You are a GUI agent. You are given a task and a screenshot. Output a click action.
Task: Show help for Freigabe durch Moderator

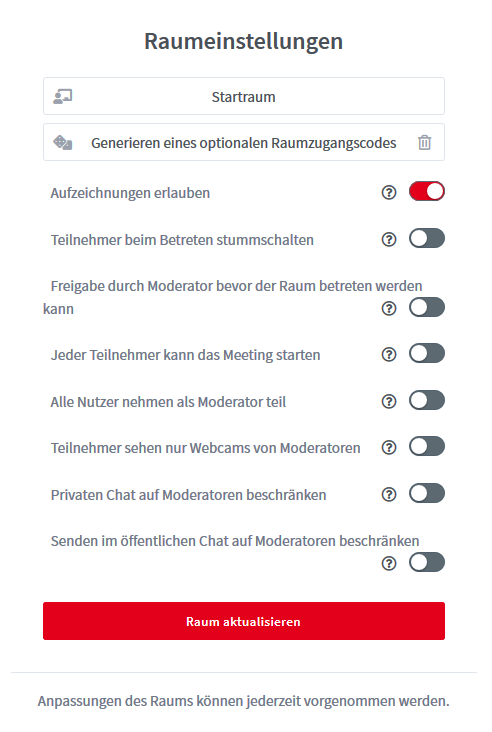(389, 309)
